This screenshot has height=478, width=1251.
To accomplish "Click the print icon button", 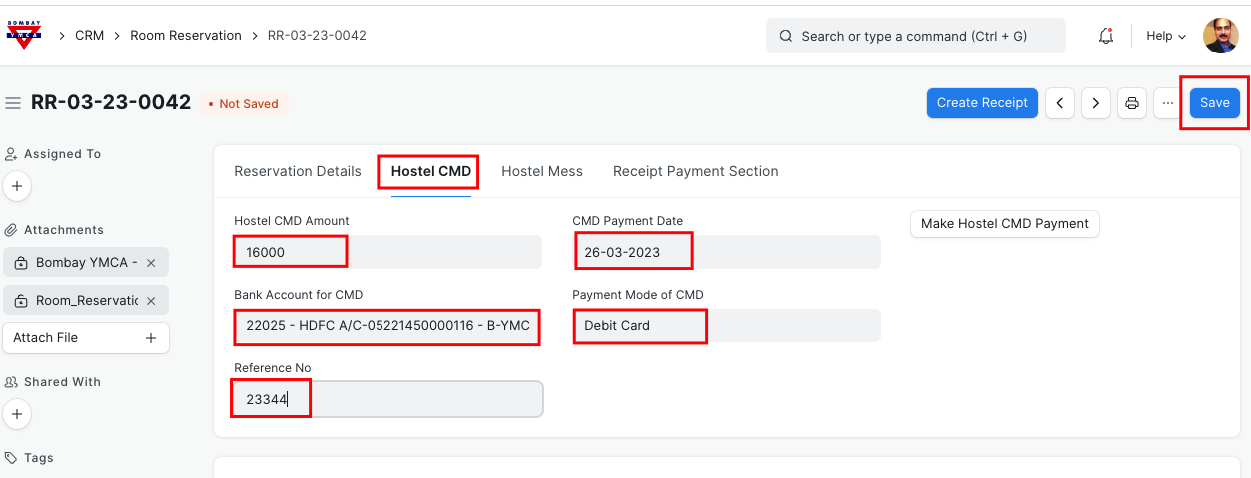I will (1132, 103).
